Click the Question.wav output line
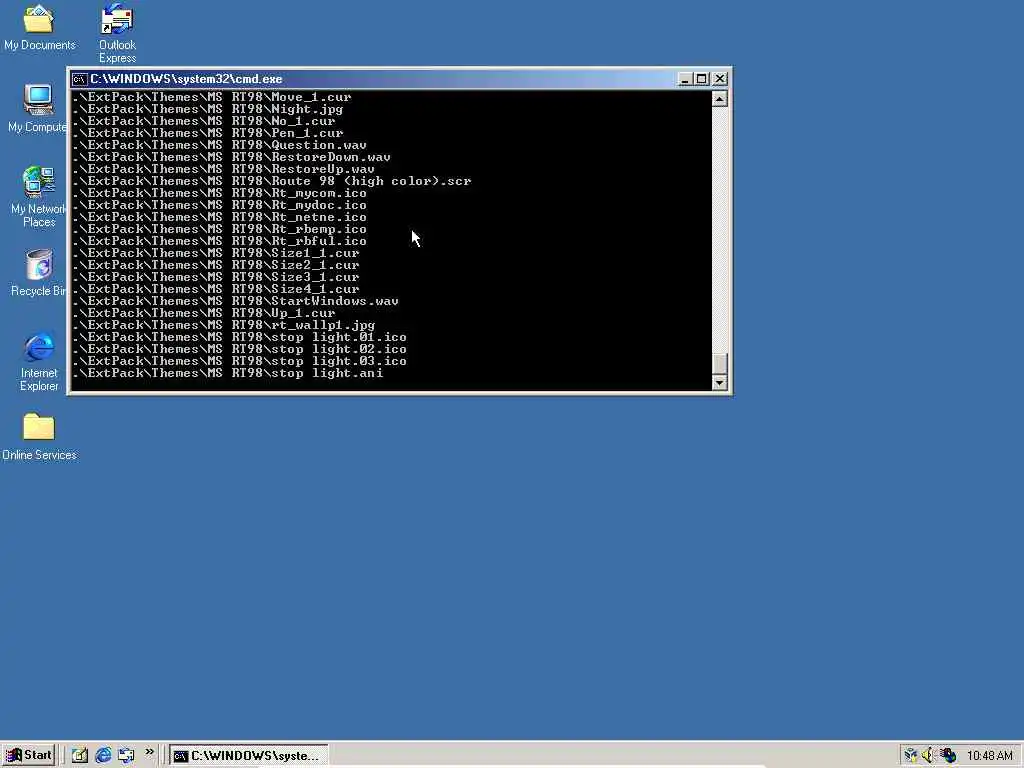This screenshot has width=1024, height=768. 220,145
